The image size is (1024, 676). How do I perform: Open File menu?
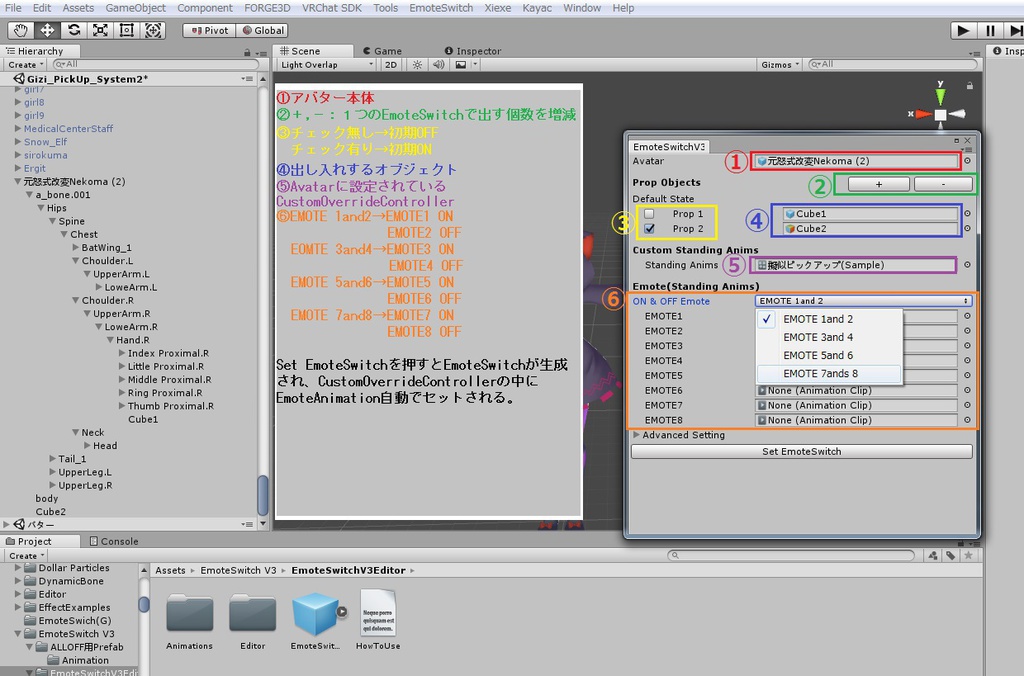(13, 8)
